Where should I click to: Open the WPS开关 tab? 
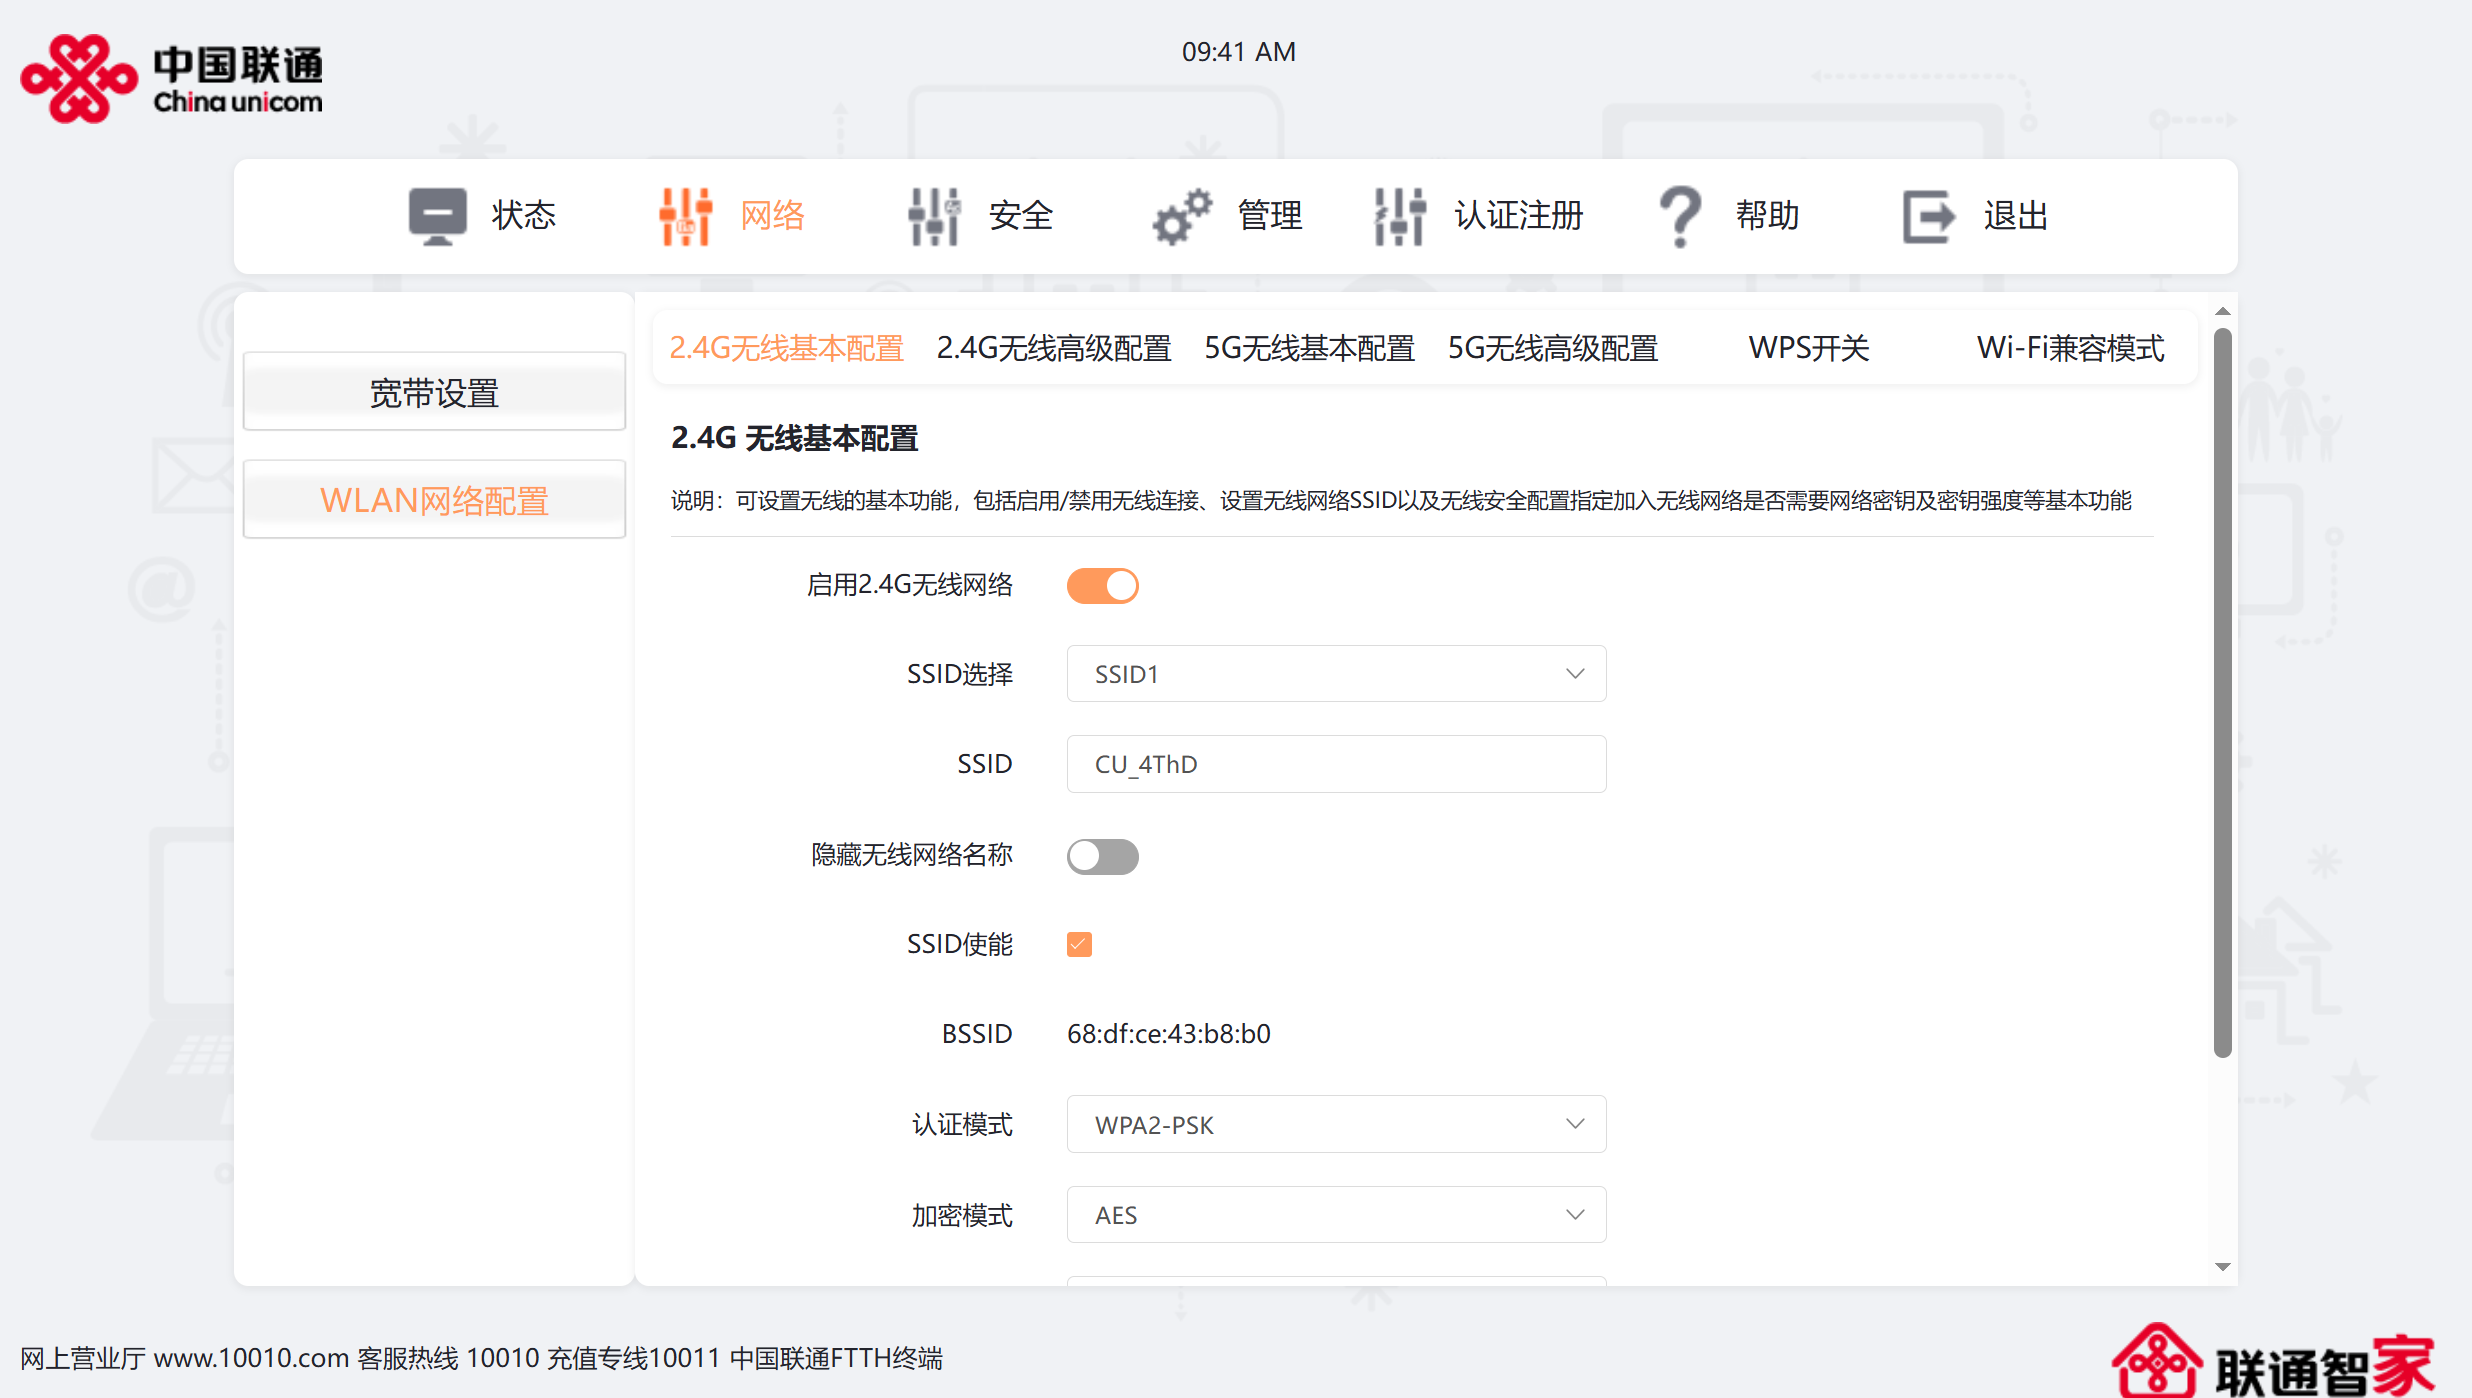pyautogui.click(x=1808, y=348)
